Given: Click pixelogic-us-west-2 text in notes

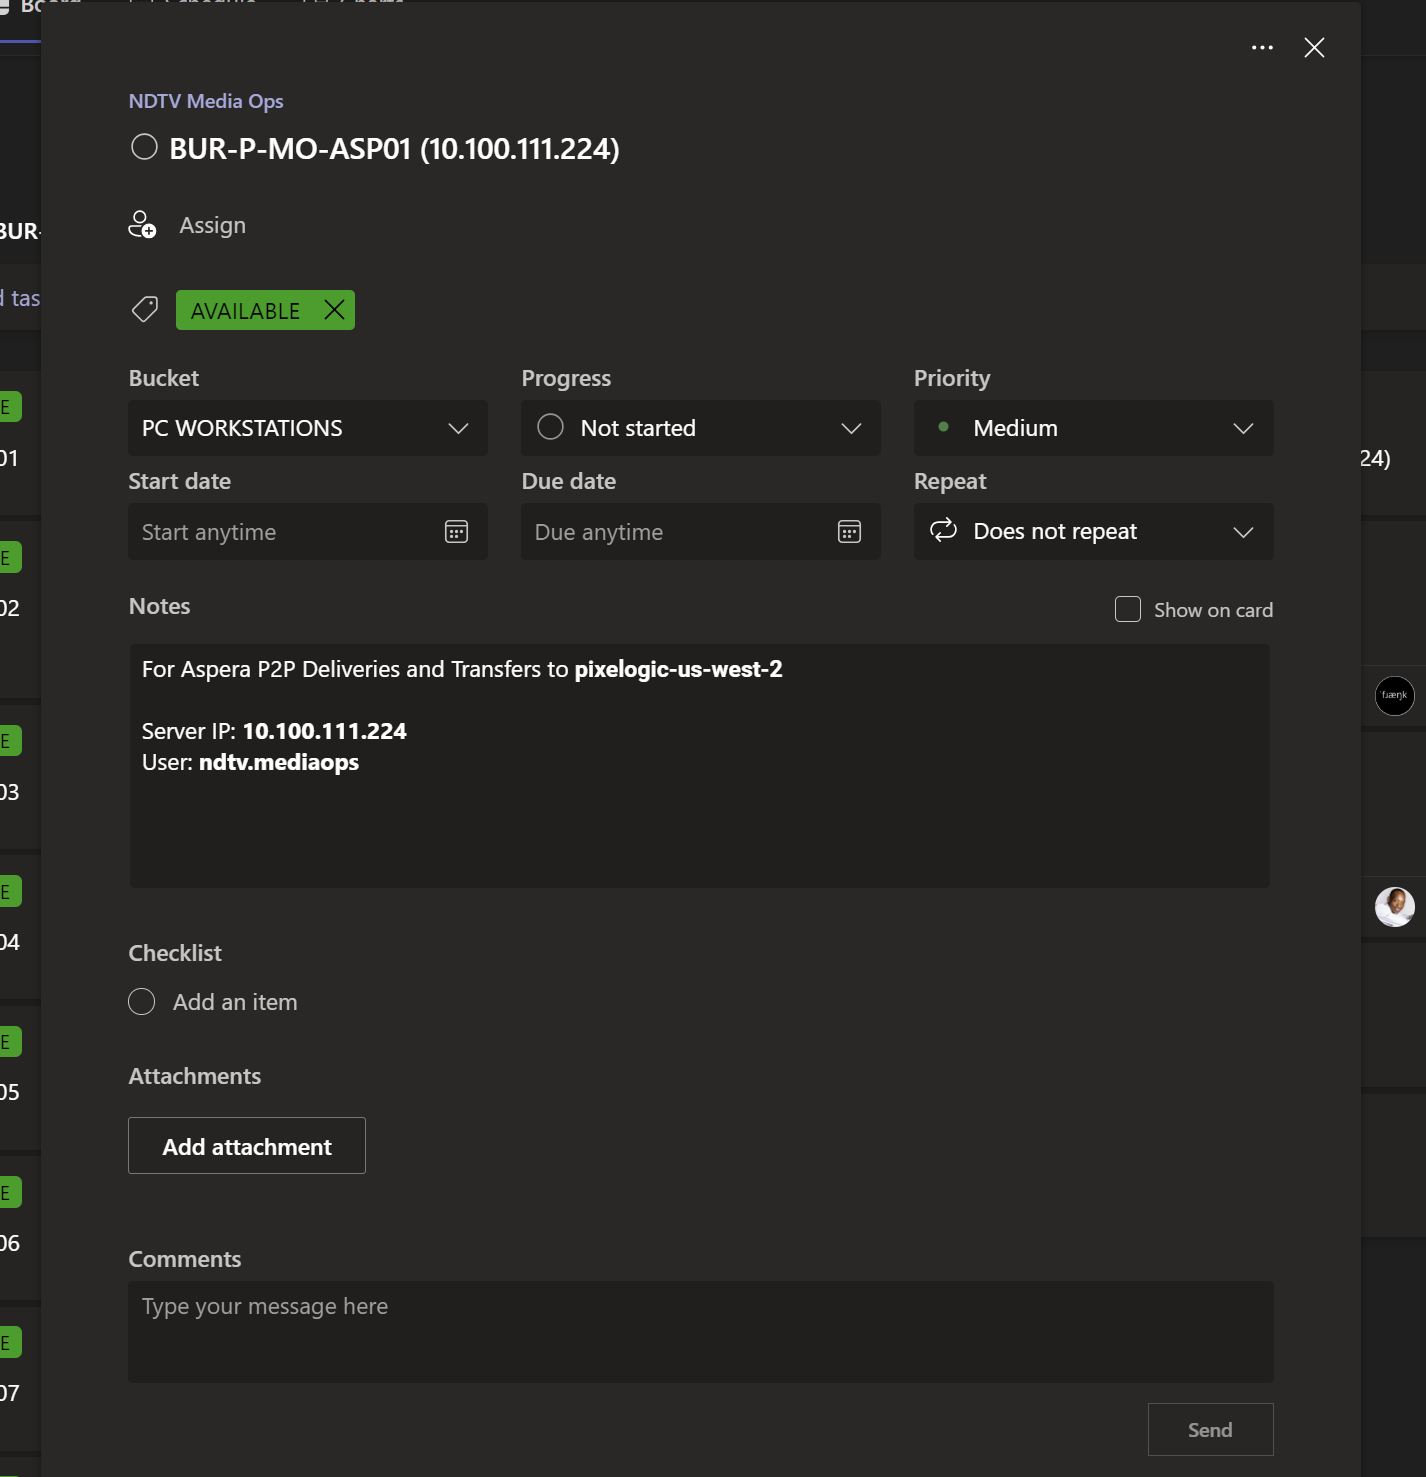Looking at the screenshot, I should [678, 669].
